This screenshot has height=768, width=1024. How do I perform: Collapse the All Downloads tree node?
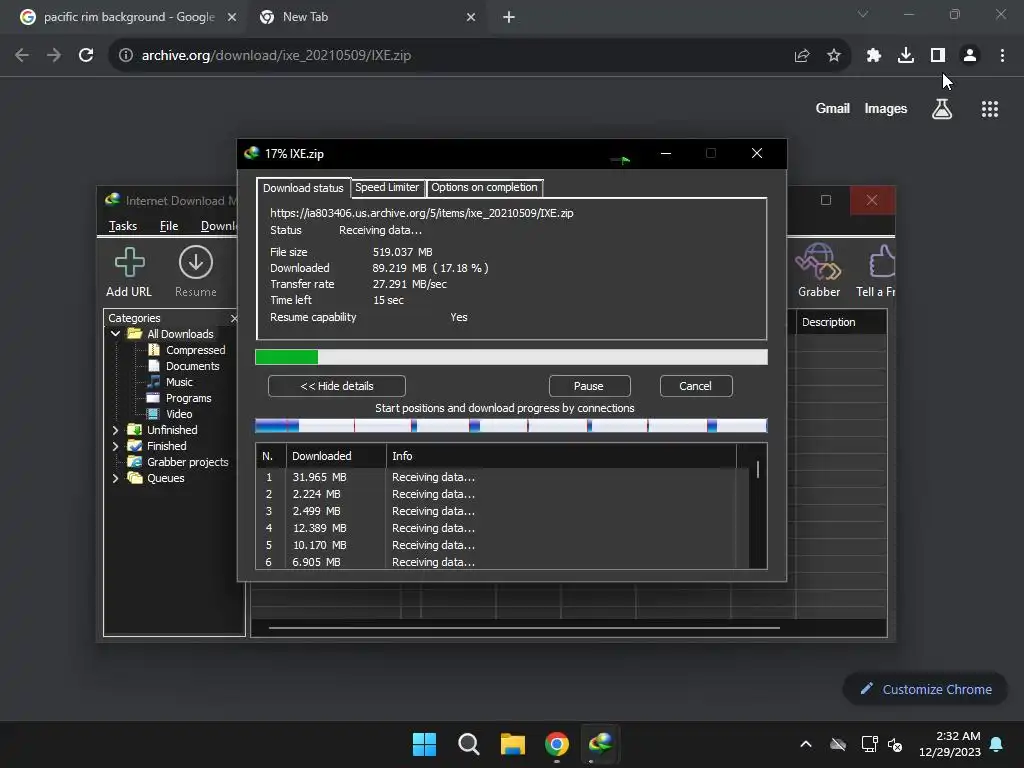116,334
